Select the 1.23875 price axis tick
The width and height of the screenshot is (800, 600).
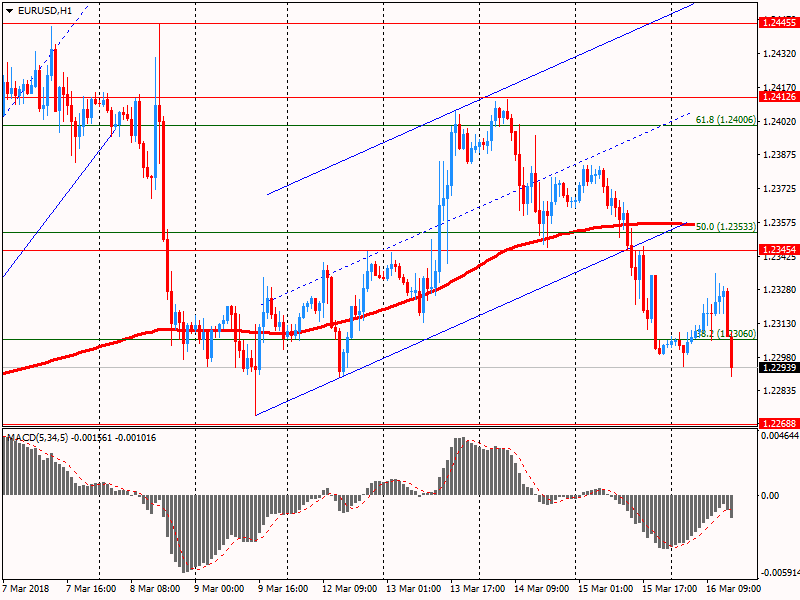tap(780, 155)
